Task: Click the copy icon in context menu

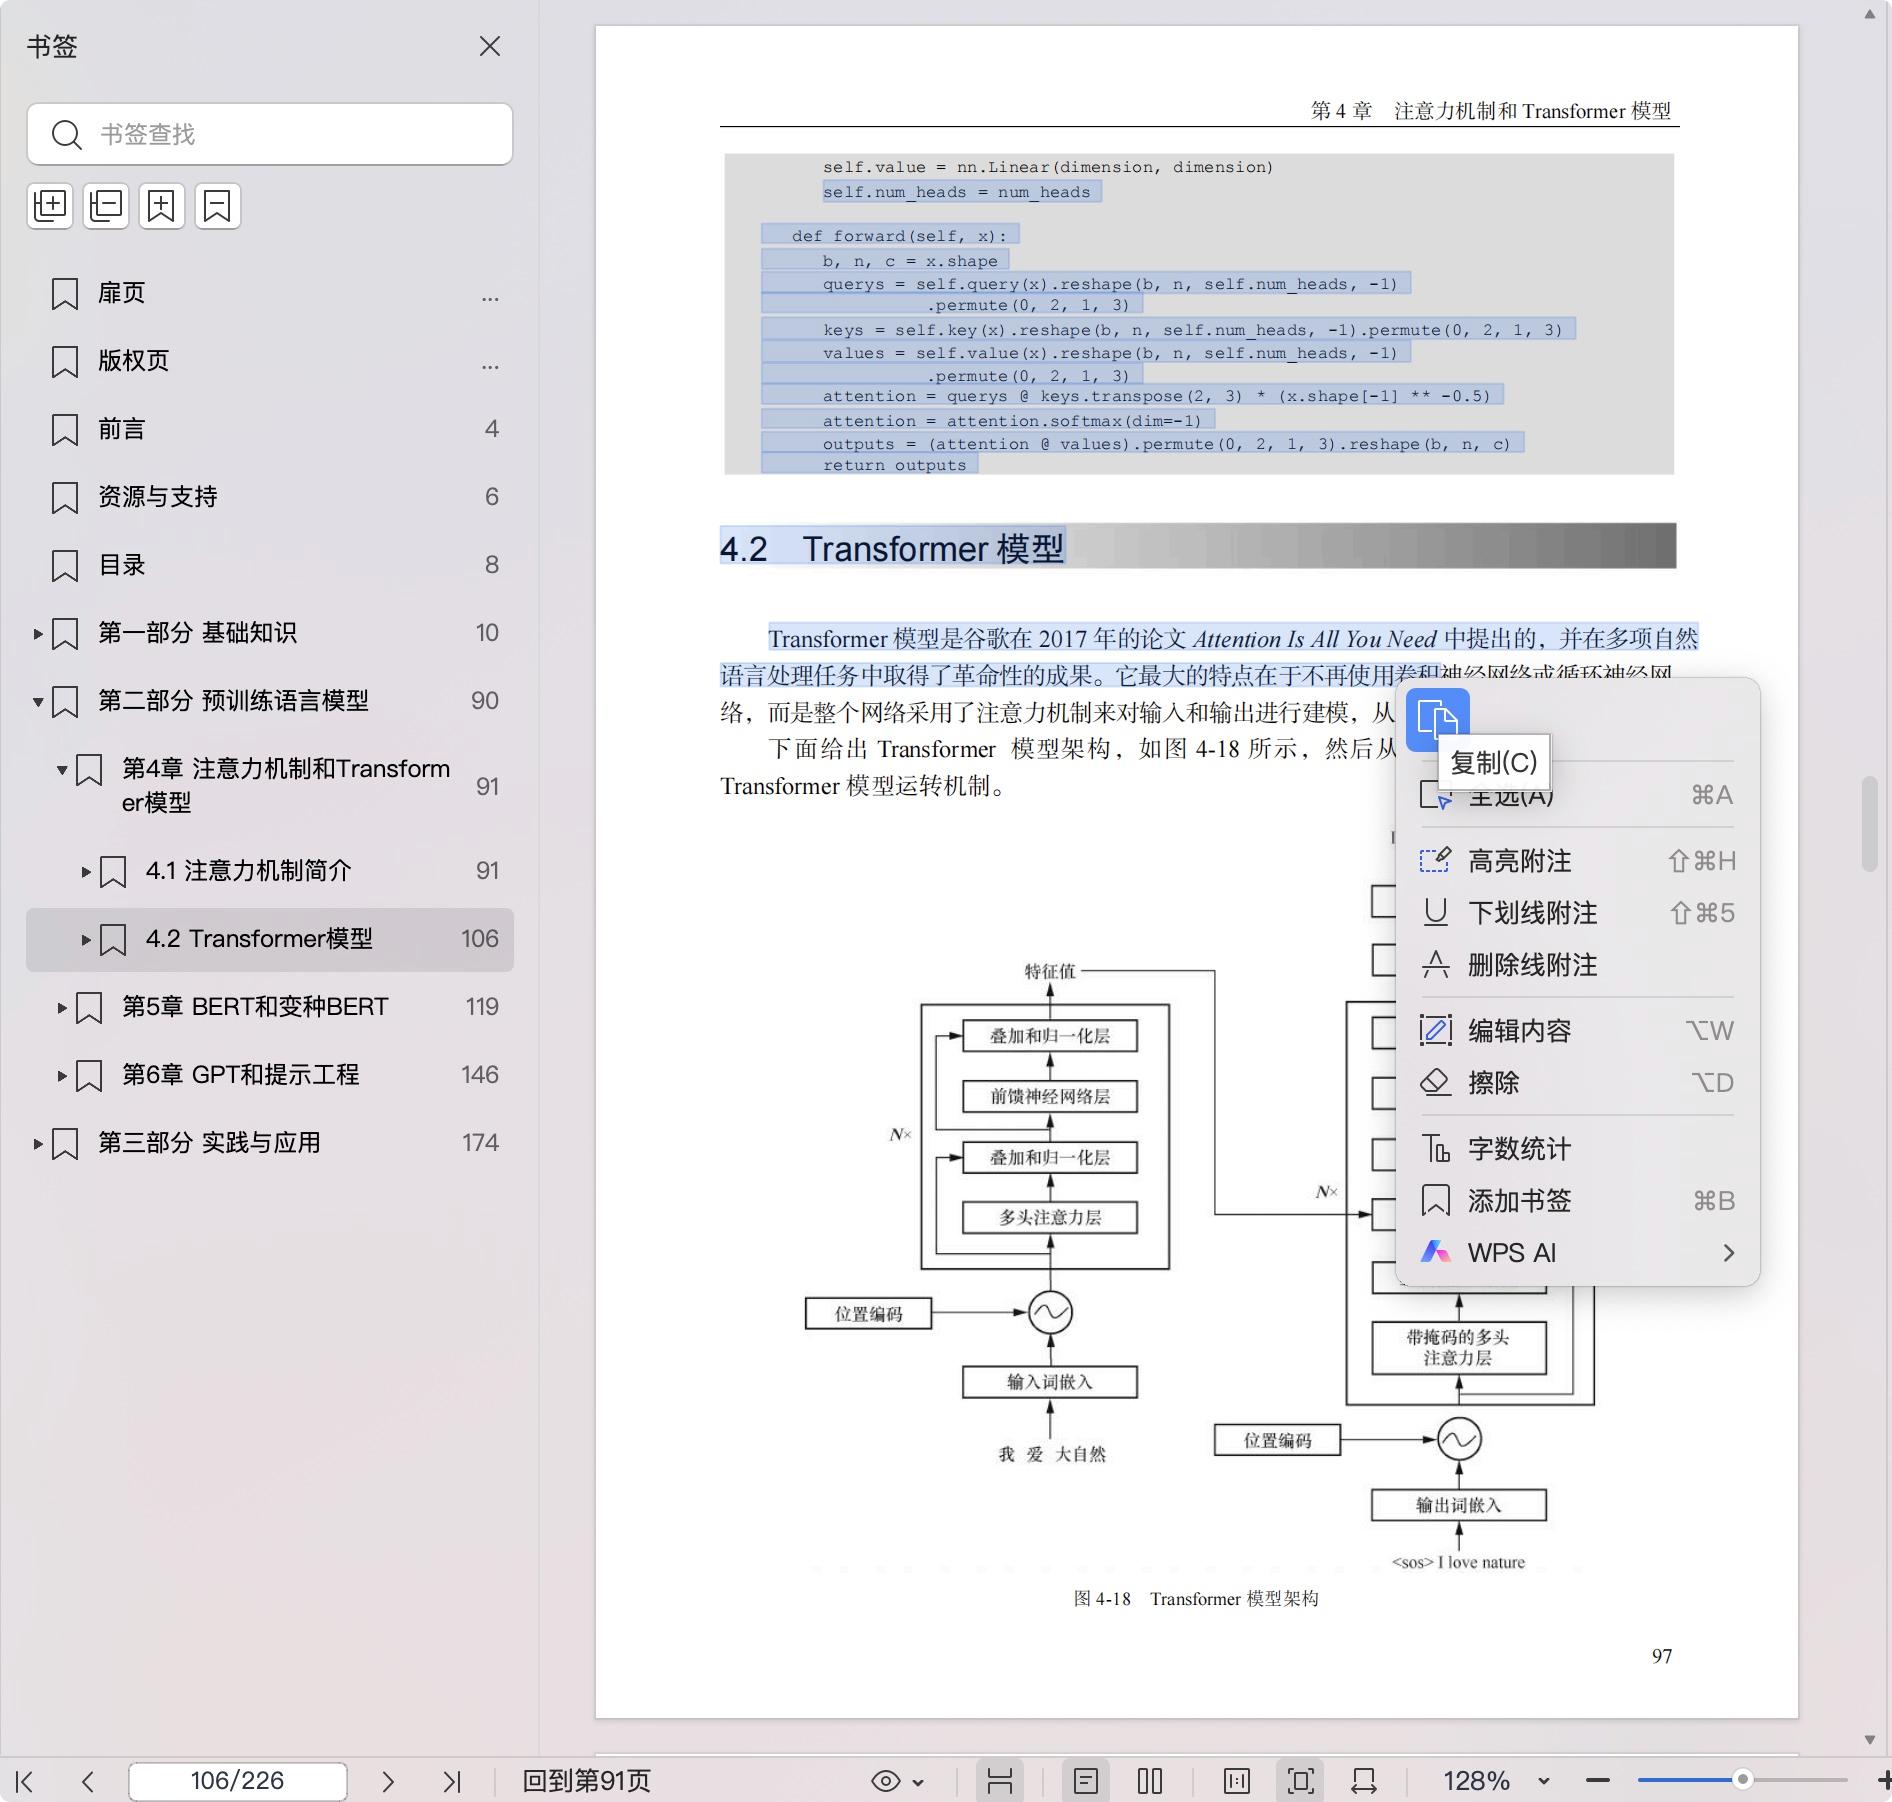Action: pos(1437,719)
